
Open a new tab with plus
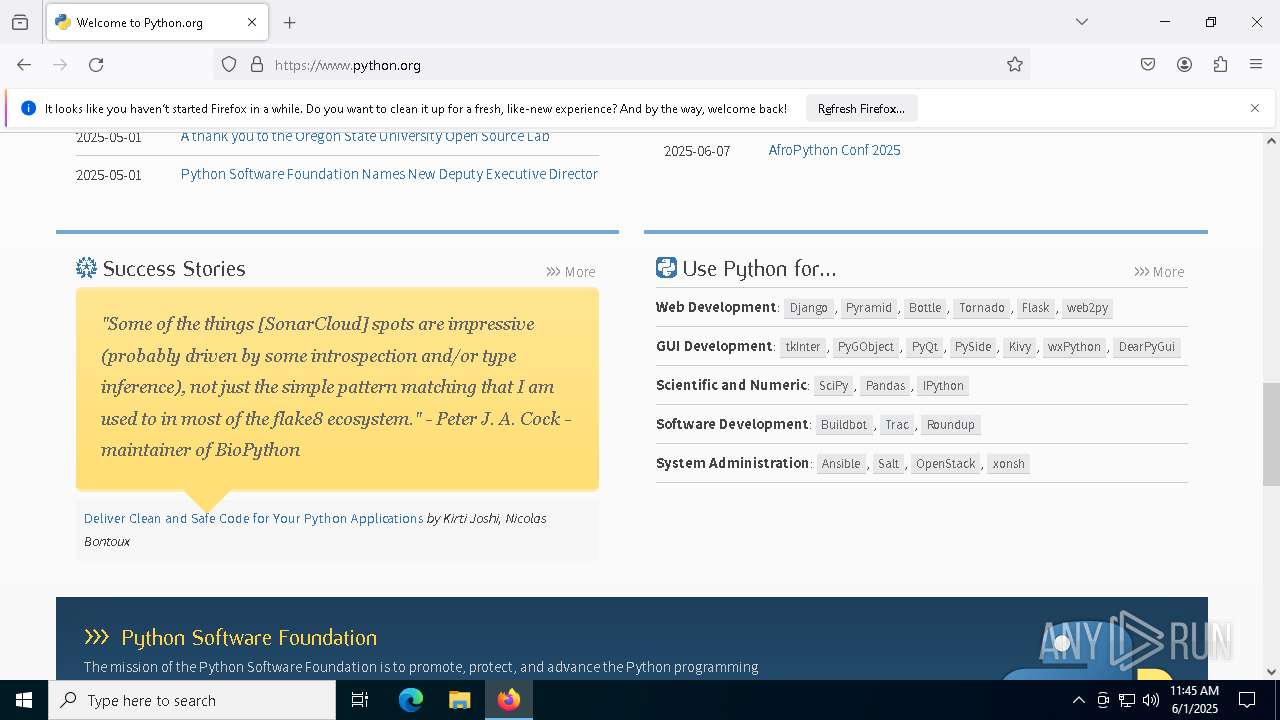pos(290,22)
